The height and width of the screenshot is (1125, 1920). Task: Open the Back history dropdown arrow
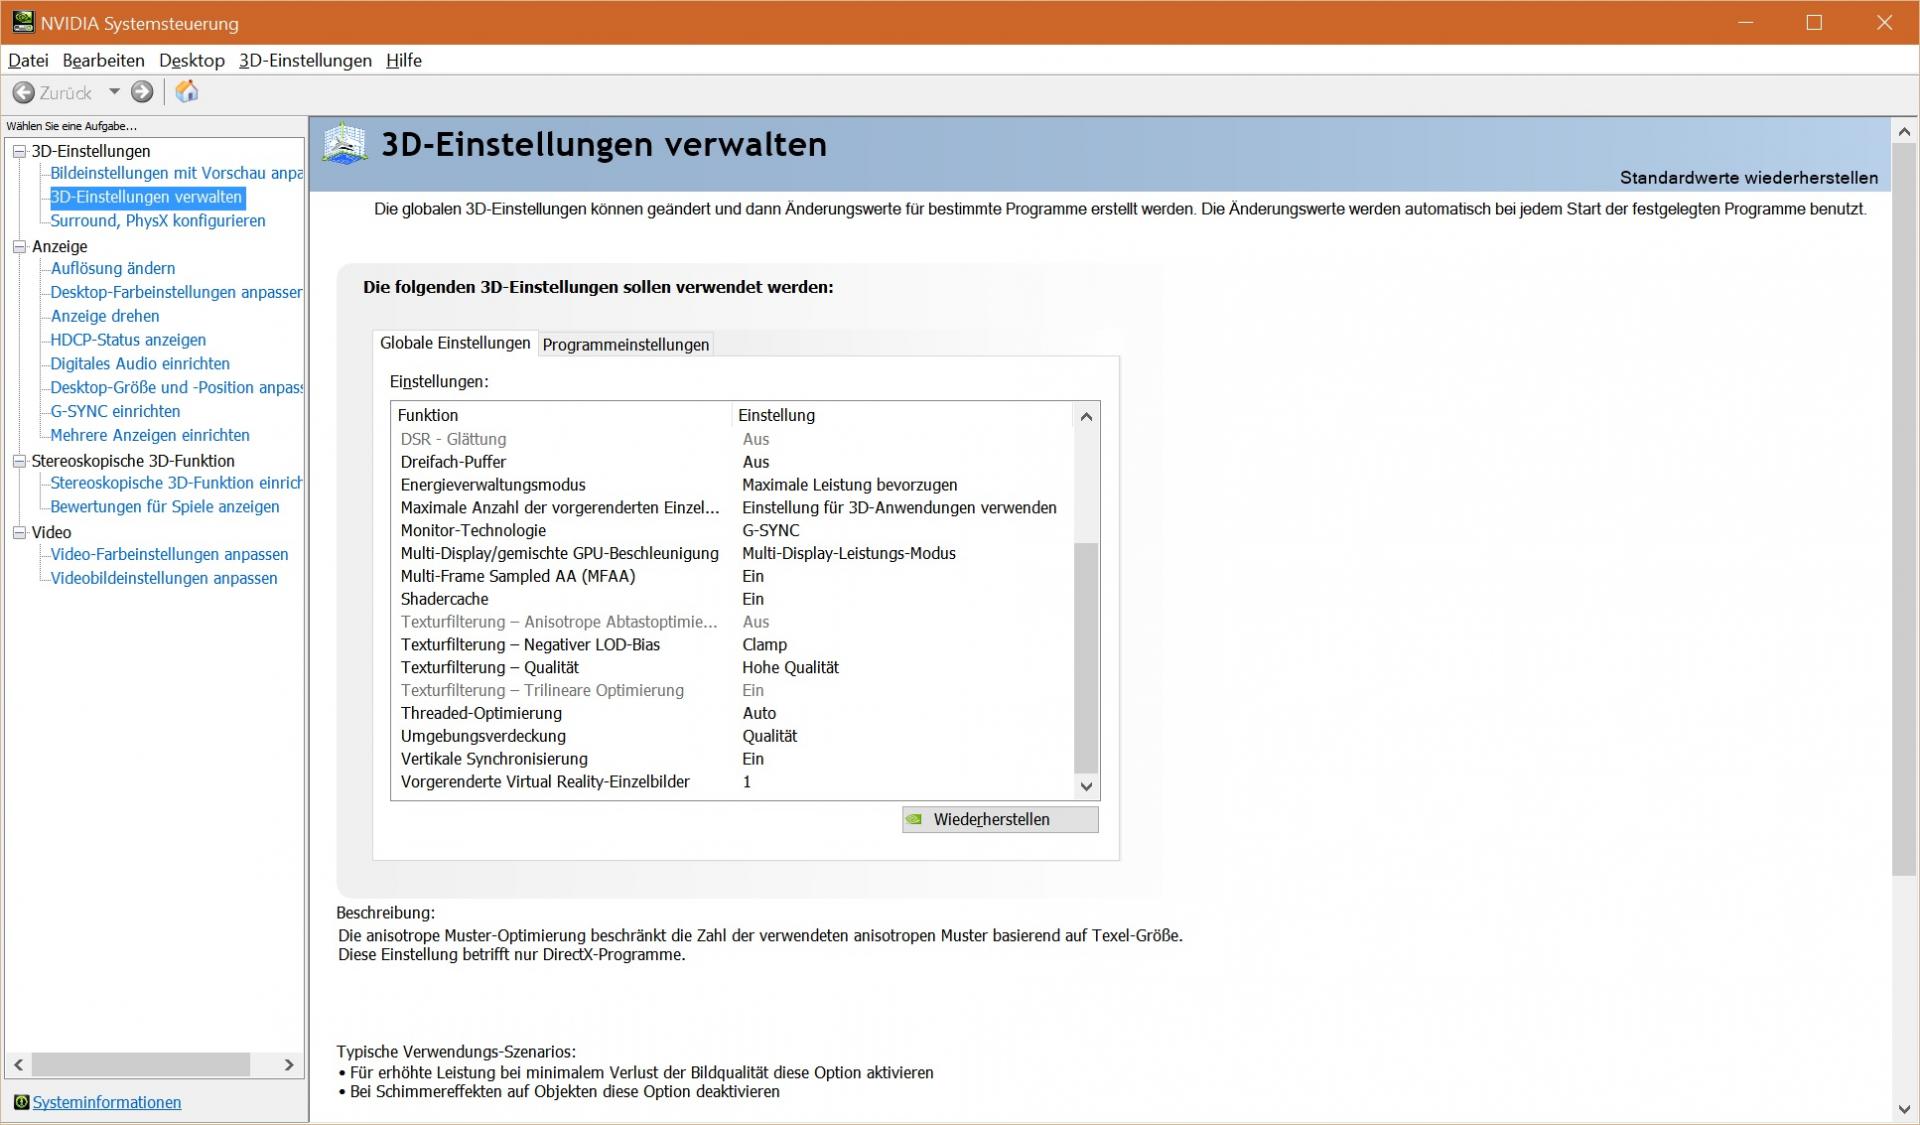pos(114,92)
